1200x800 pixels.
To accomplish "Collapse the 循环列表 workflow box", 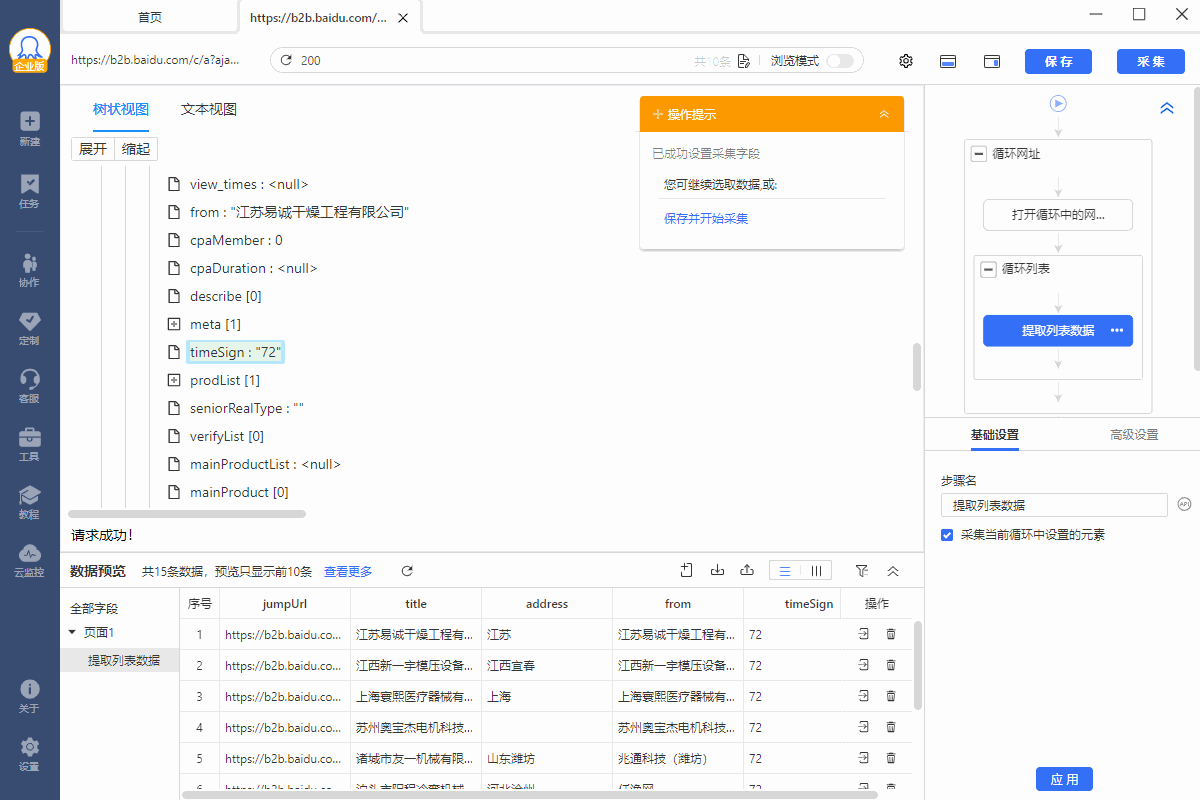I will (x=989, y=269).
